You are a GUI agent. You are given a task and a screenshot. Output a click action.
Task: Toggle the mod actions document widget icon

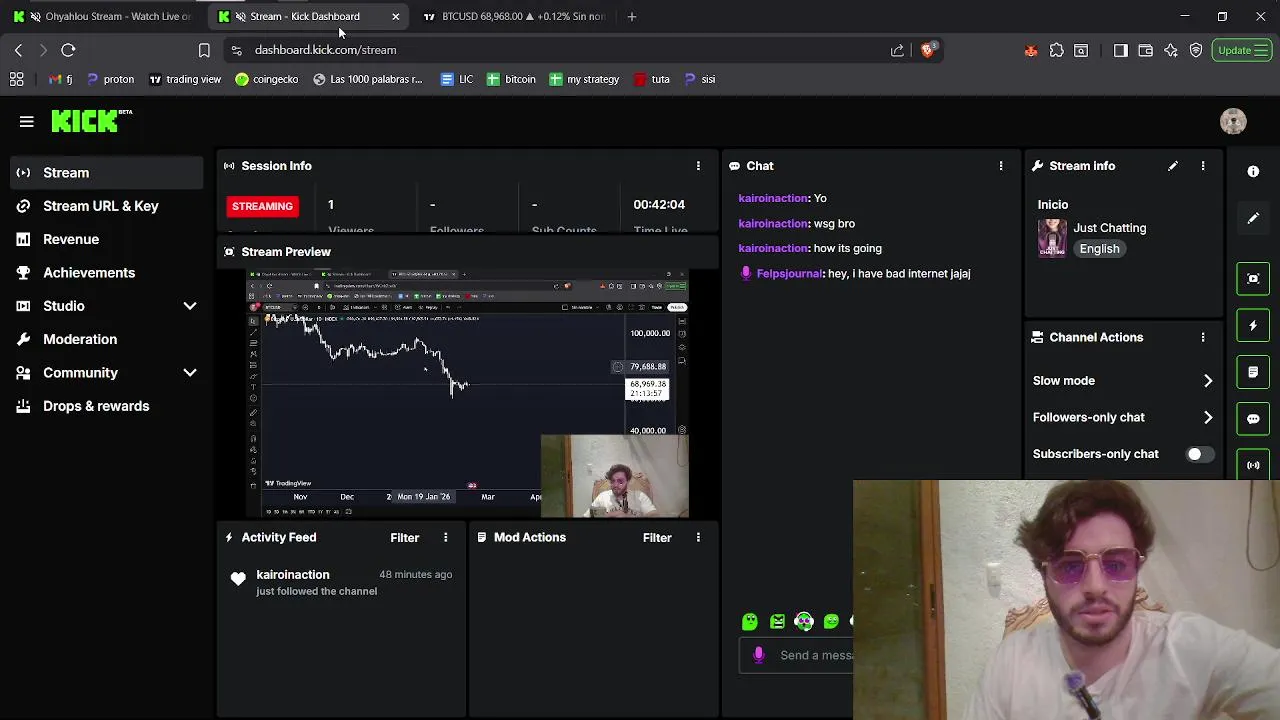coord(1253,372)
